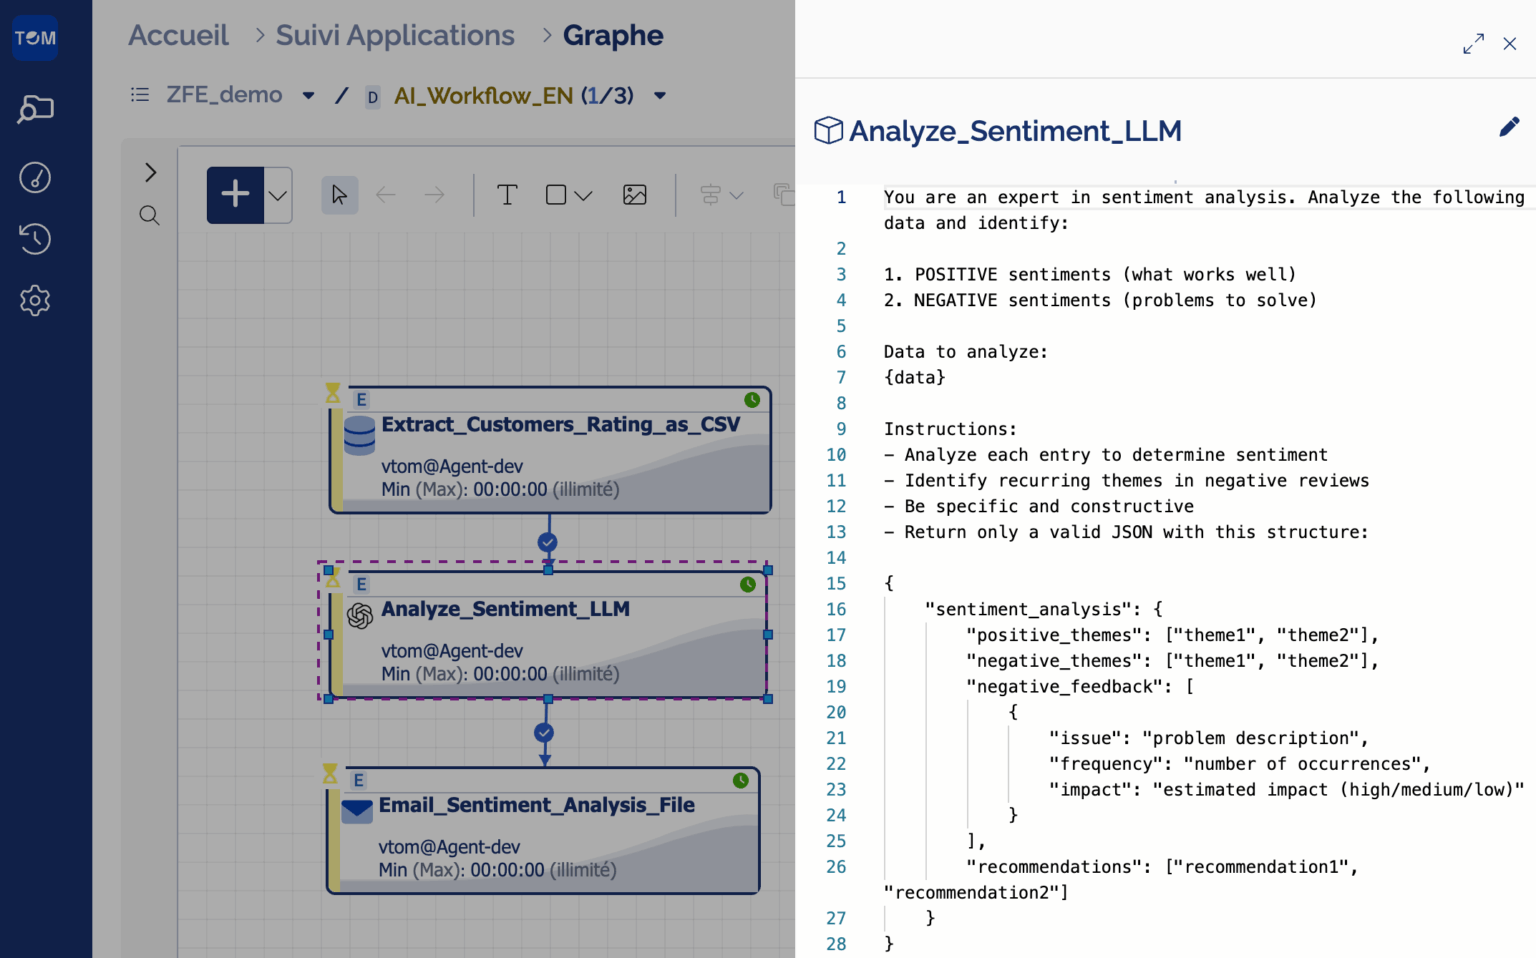Open the ZFE_demo dropdown
1536x958 pixels.
pos(308,95)
